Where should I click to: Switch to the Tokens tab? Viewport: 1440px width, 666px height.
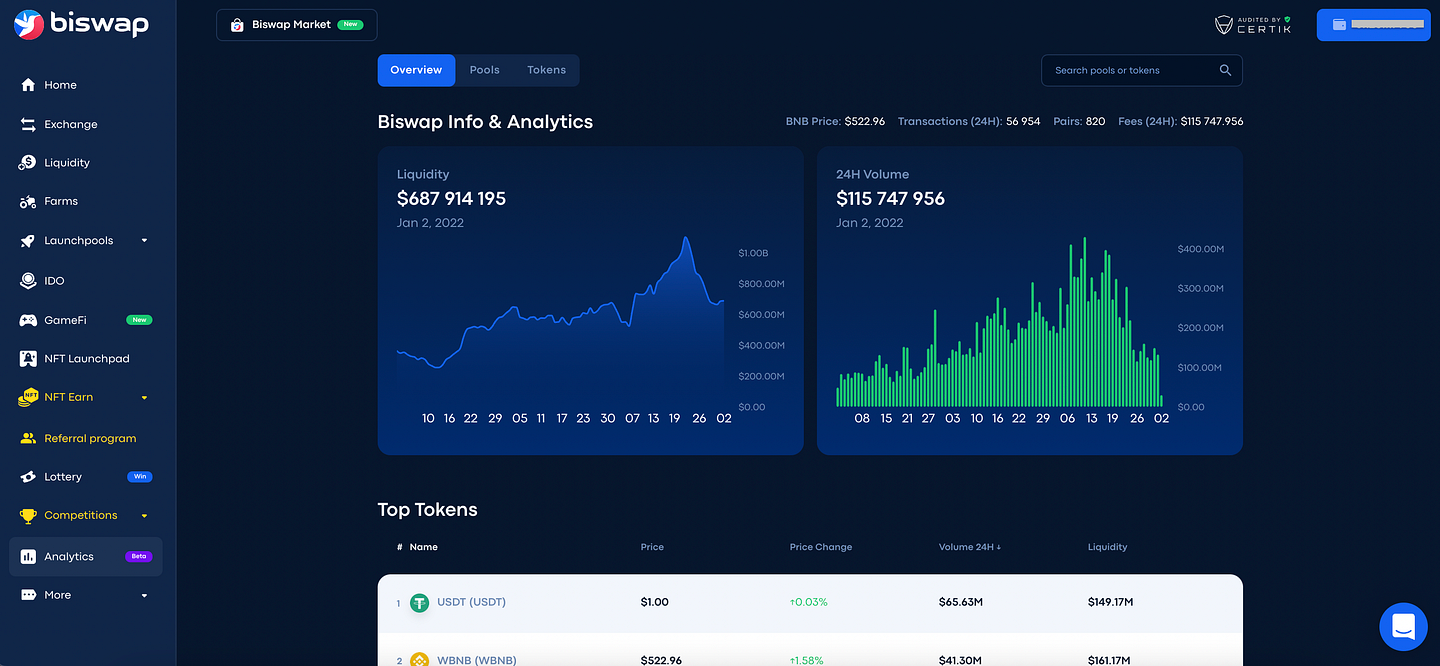click(x=546, y=70)
